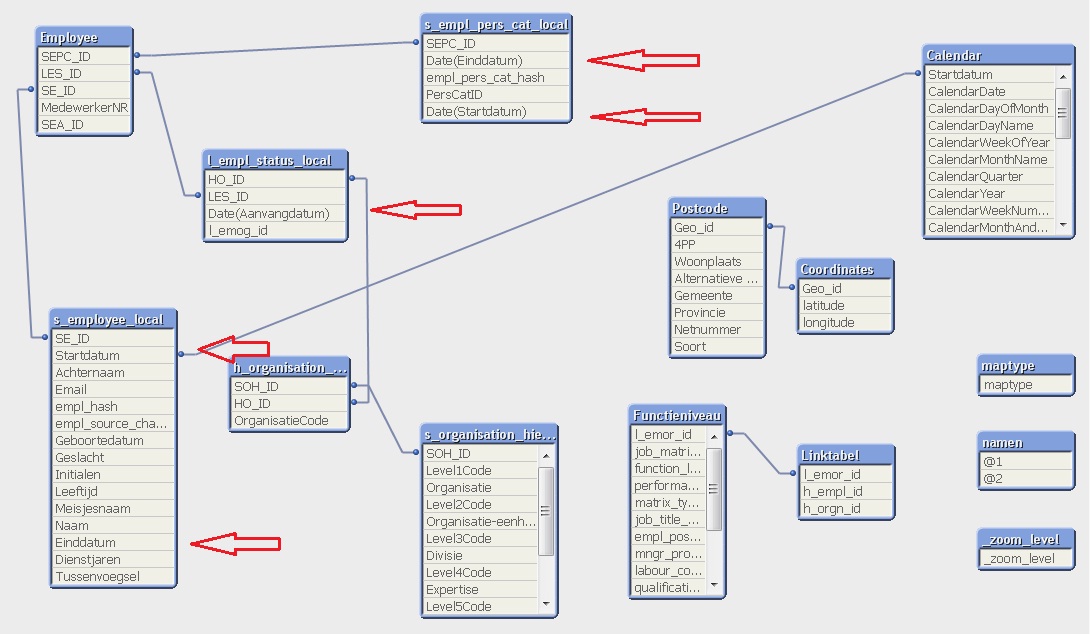Select s_employee_local table header
Image resolution: width=1090 pixels, height=634 pixels.
pos(113,320)
